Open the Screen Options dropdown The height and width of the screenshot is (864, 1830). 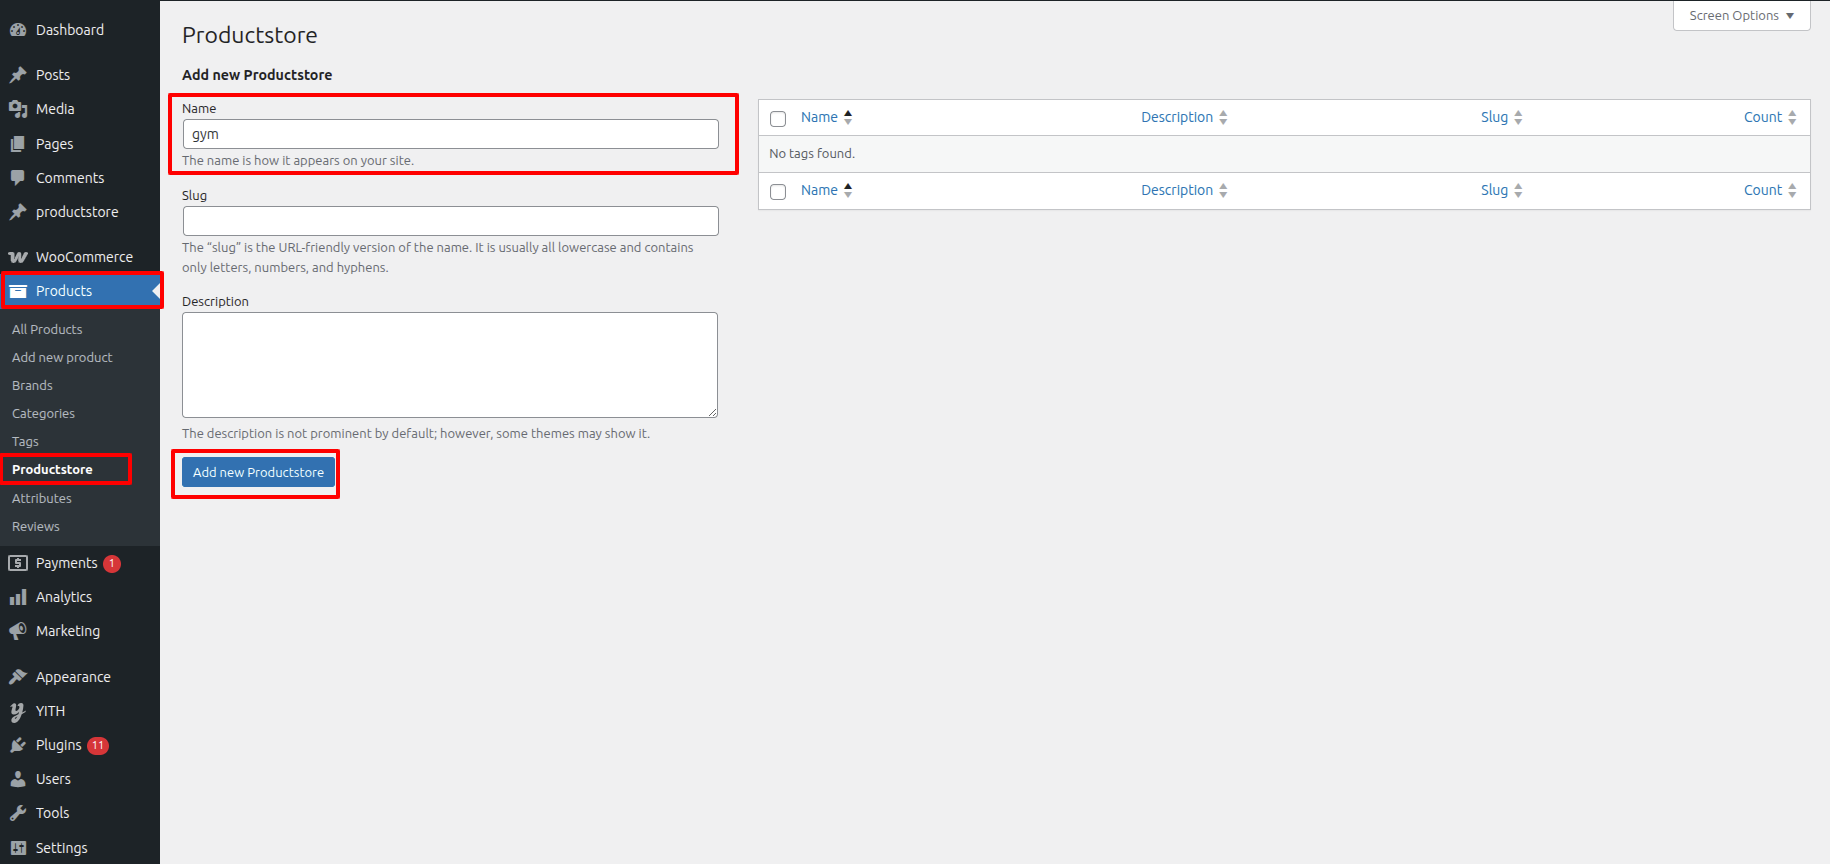tap(1741, 16)
